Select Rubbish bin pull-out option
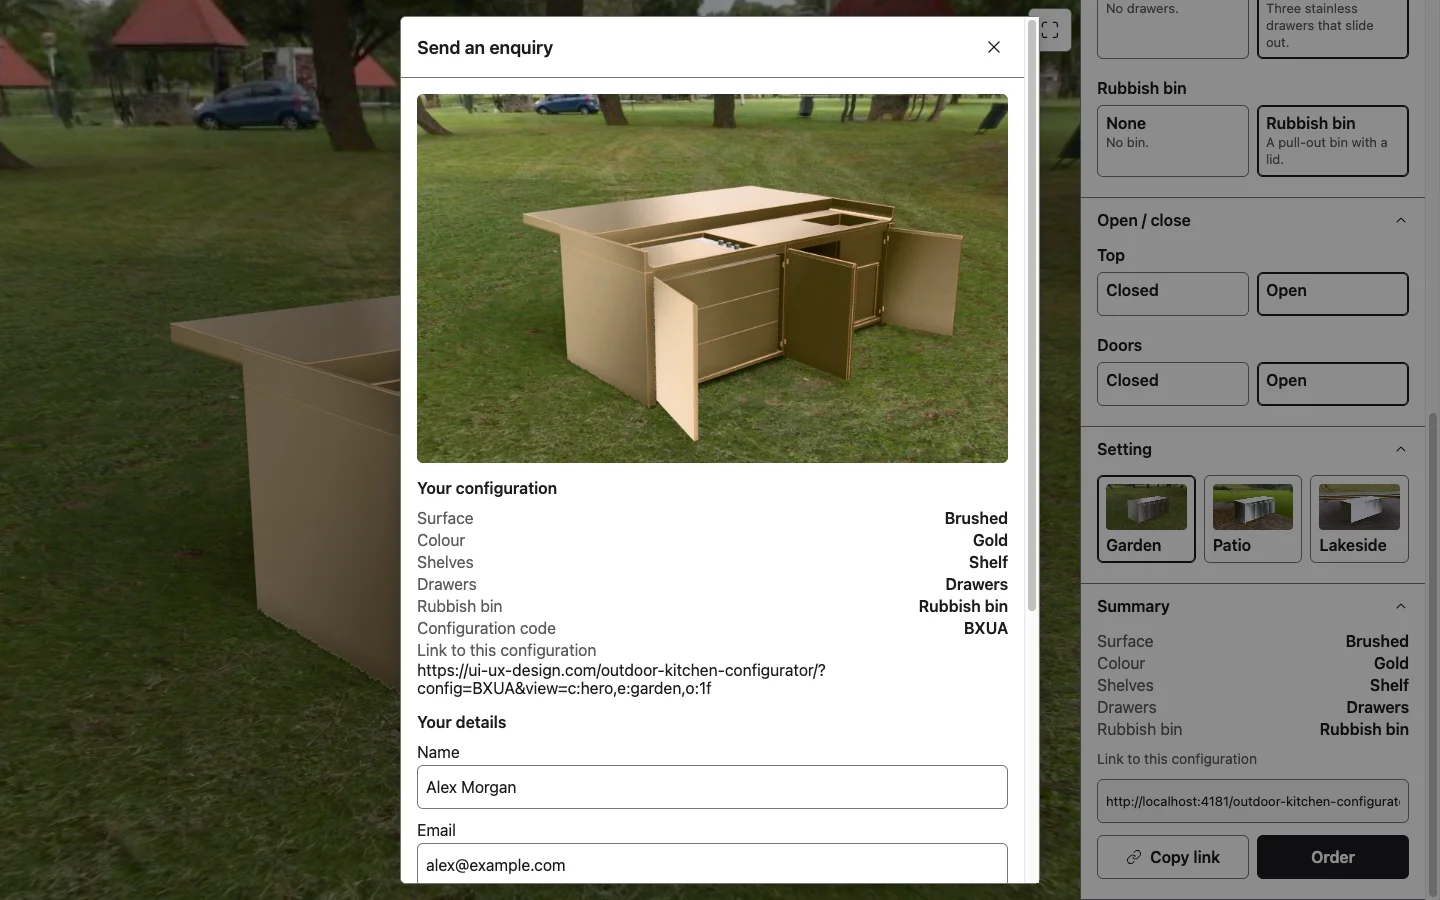This screenshot has width=1440, height=900. tap(1333, 141)
